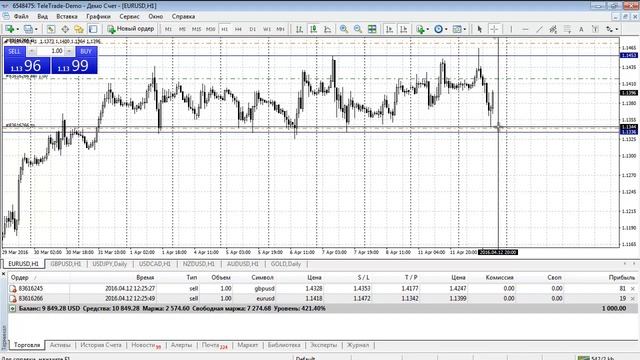Switch to the GBPUSD,H1 chart tab
Image resolution: width=640 pixels, height=360 pixels.
pyautogui.click(x=66, y=264)
